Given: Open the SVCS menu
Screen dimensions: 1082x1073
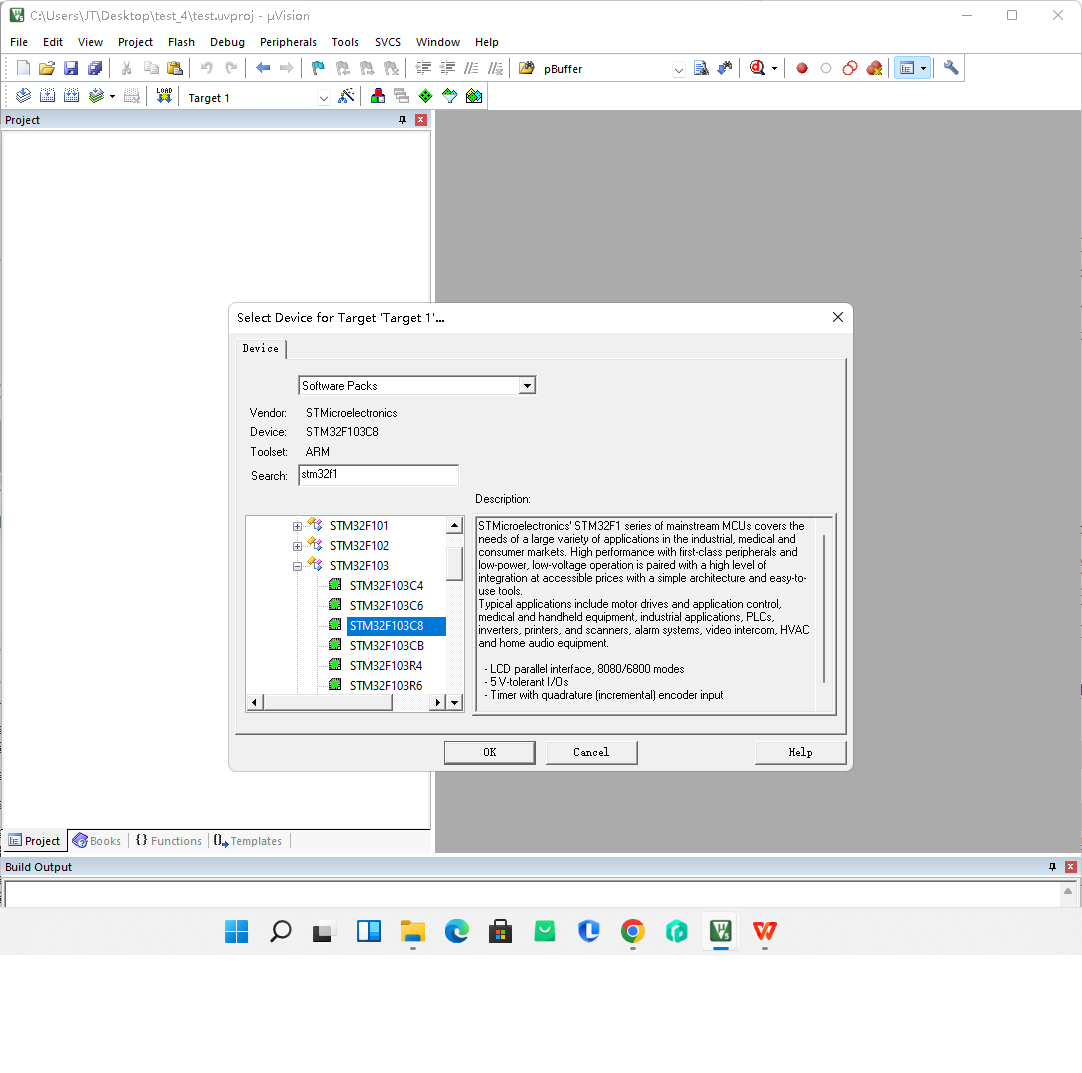Looking at the screenshot, I should click(x=388, y=42).
